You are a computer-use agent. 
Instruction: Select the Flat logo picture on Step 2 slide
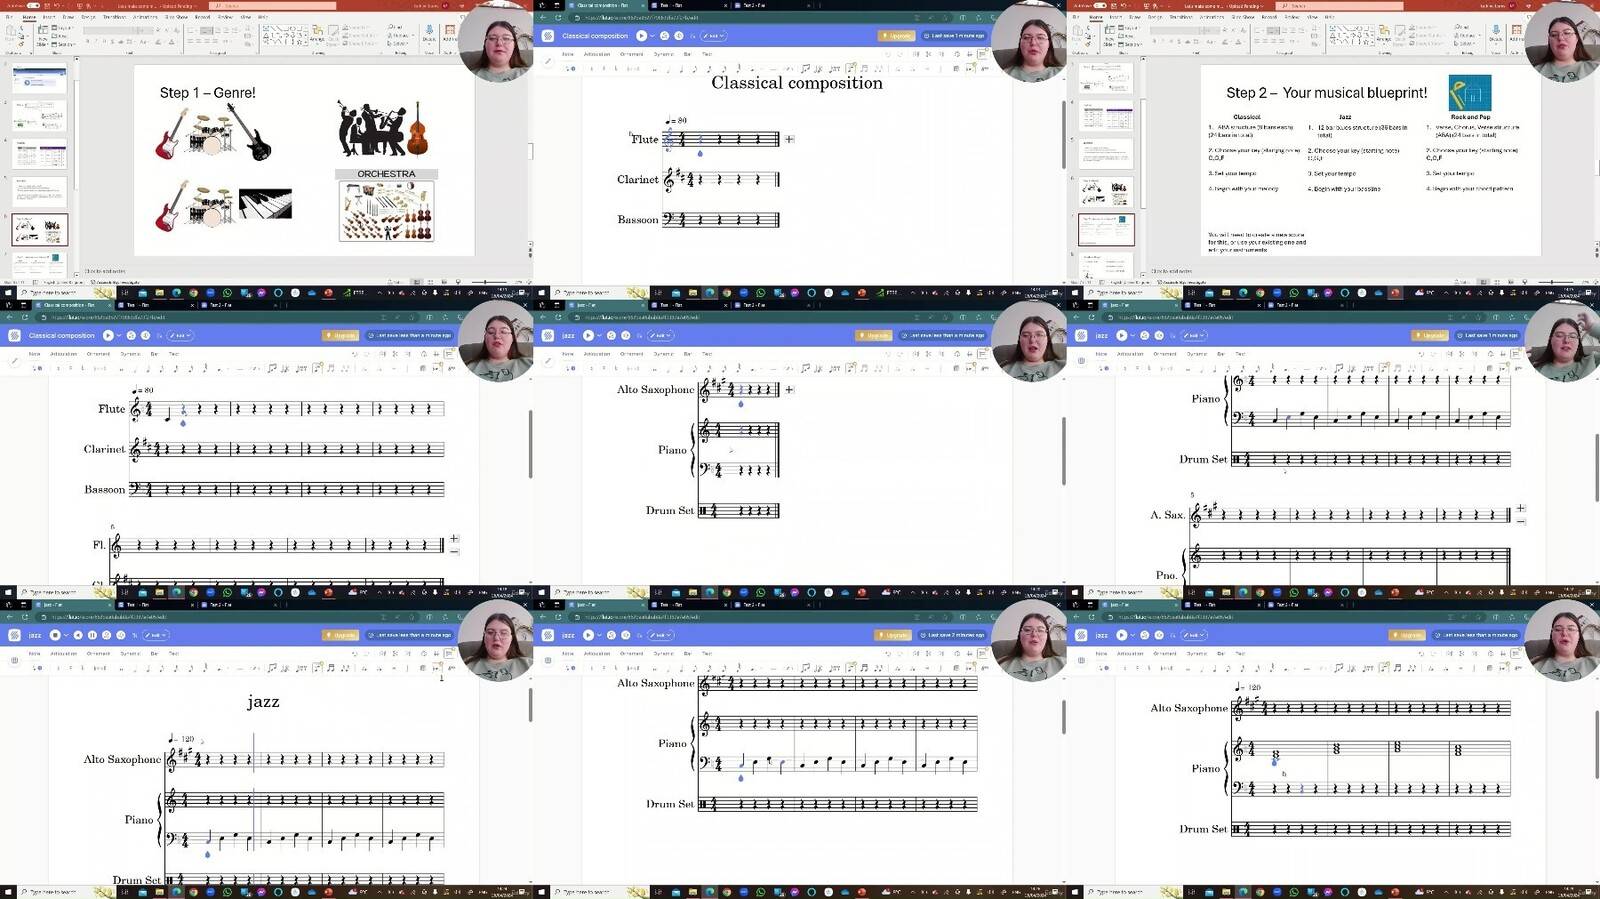coord(1470,93)
